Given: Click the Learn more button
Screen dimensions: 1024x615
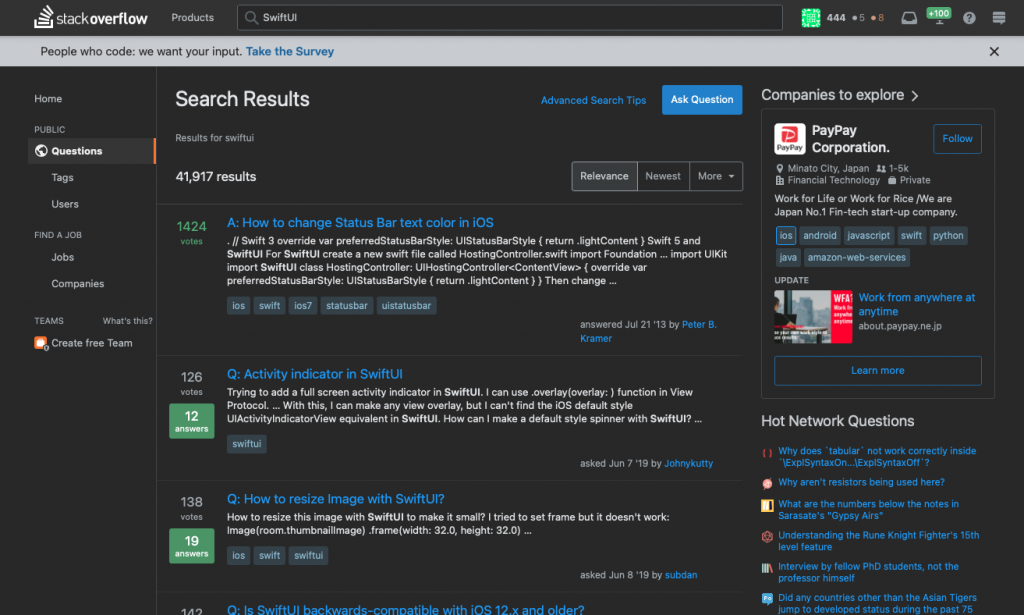Looking at the screenshot, I should point(878,371).
